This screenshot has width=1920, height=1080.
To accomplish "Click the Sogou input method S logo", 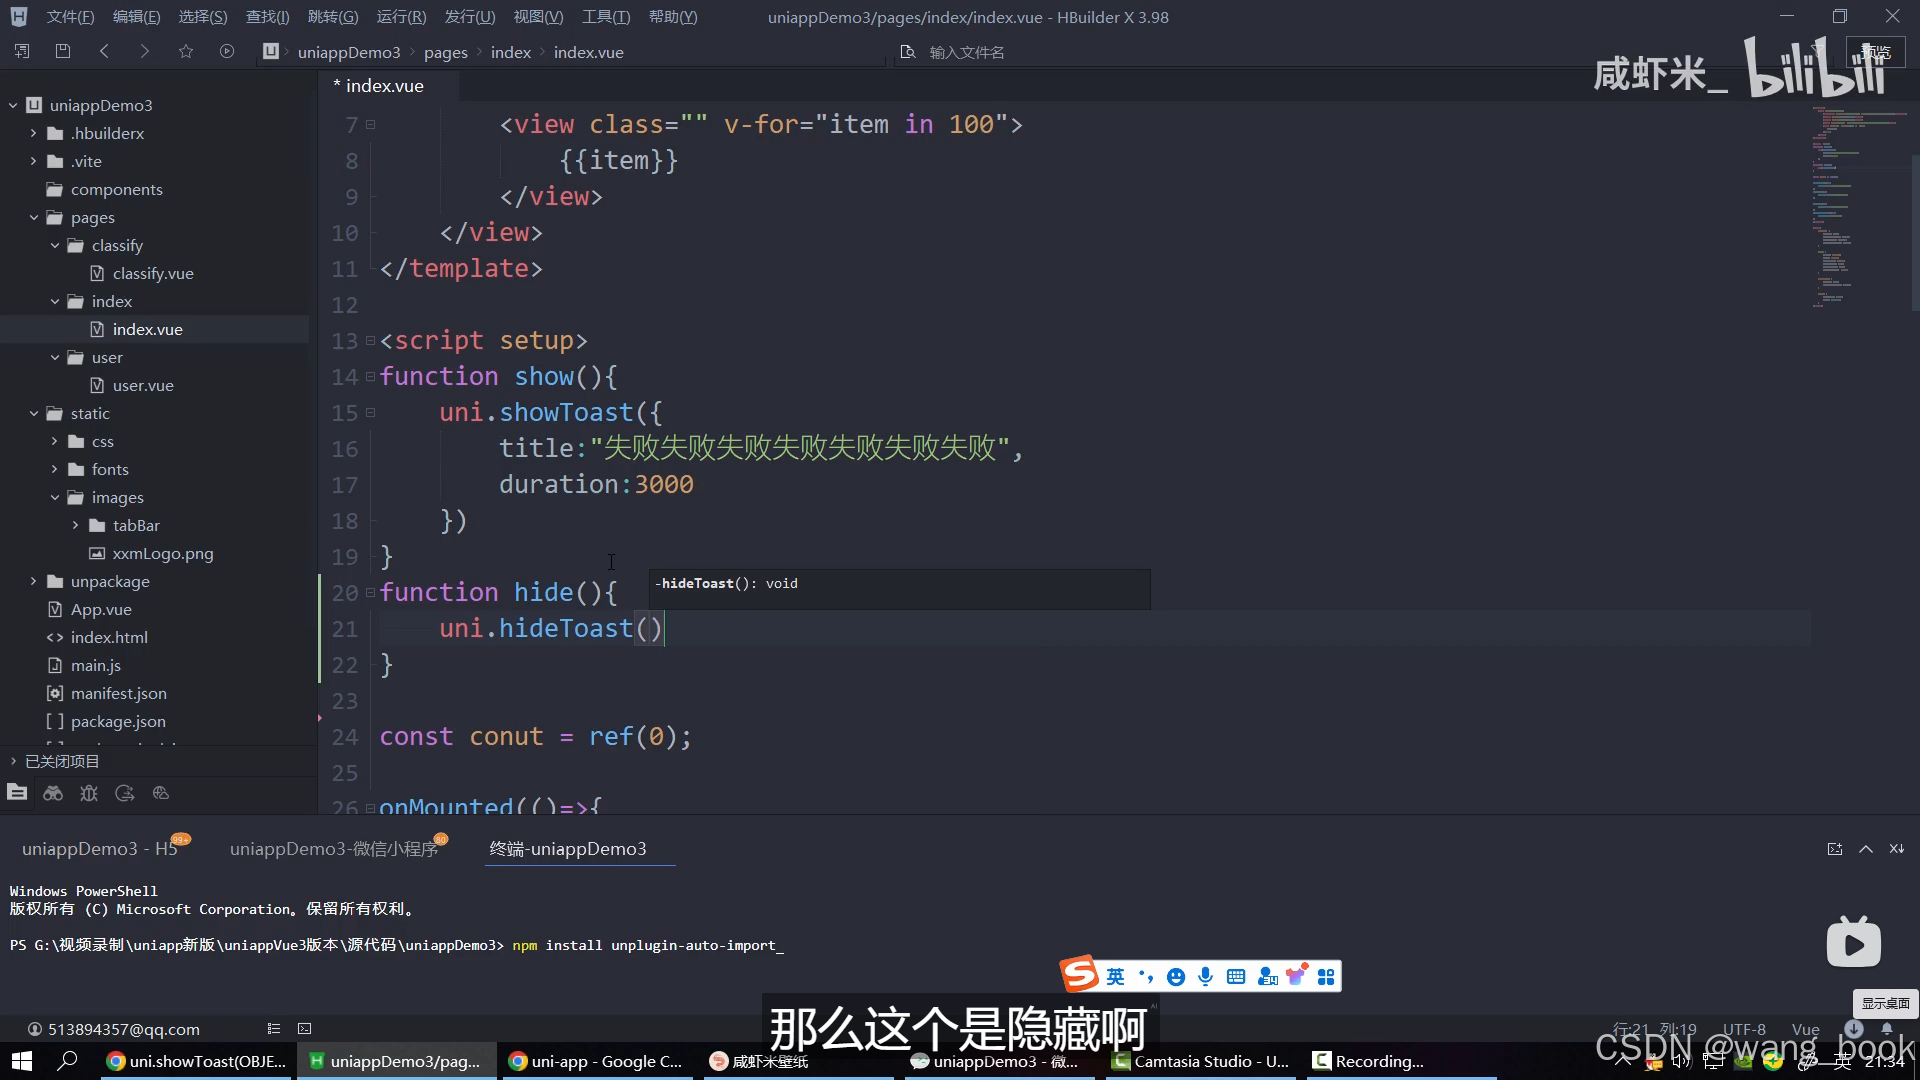I will pos(1080,974).
